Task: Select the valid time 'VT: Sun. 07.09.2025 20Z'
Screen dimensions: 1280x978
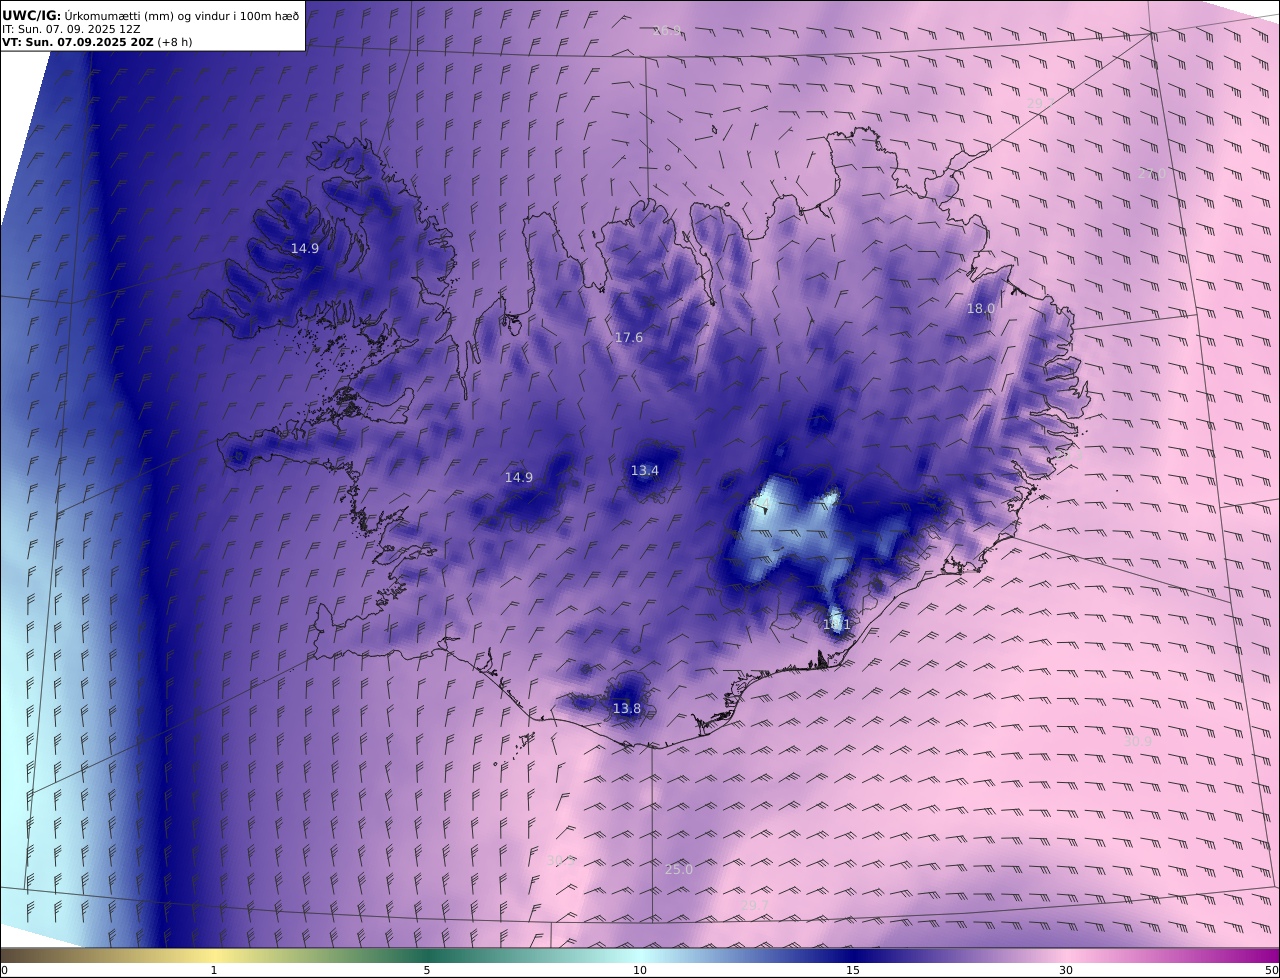Action: [78, 43]
